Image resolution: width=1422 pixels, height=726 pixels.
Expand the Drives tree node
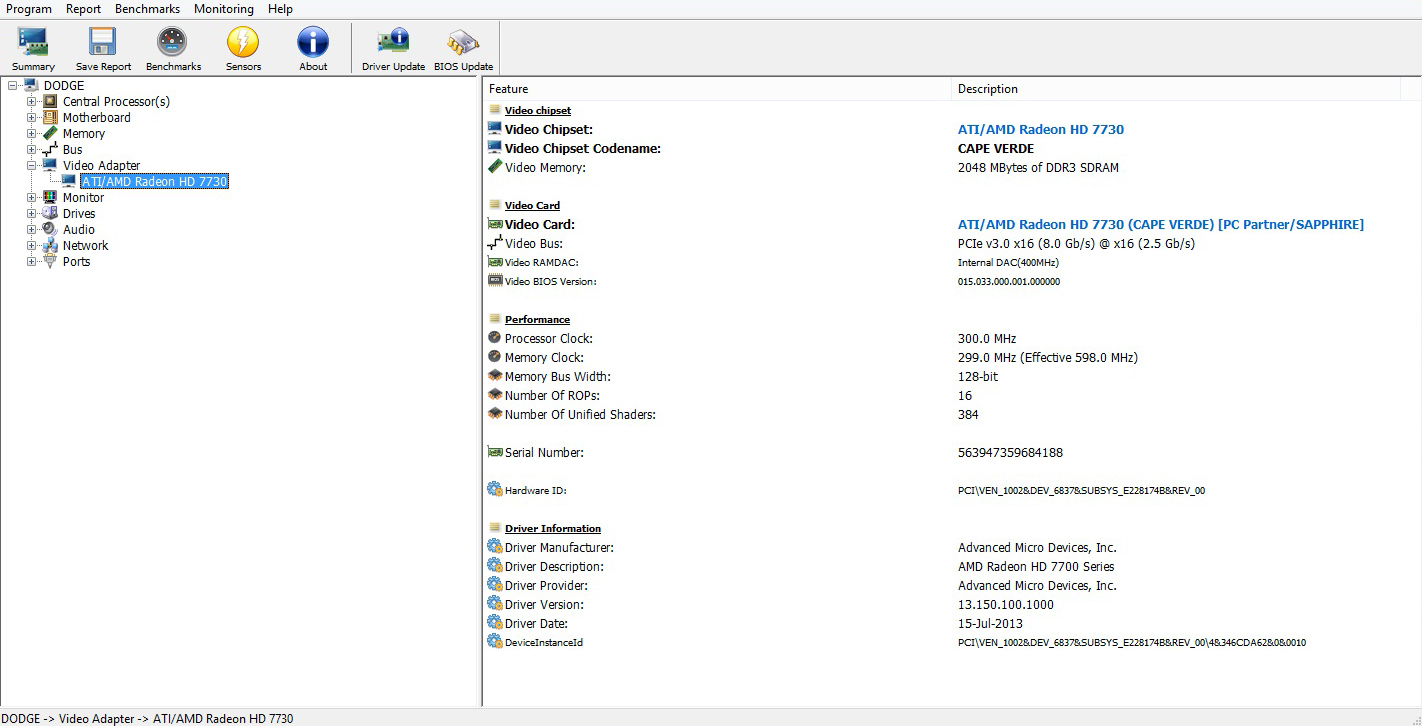pyautogui.click(x=31, y=213)
